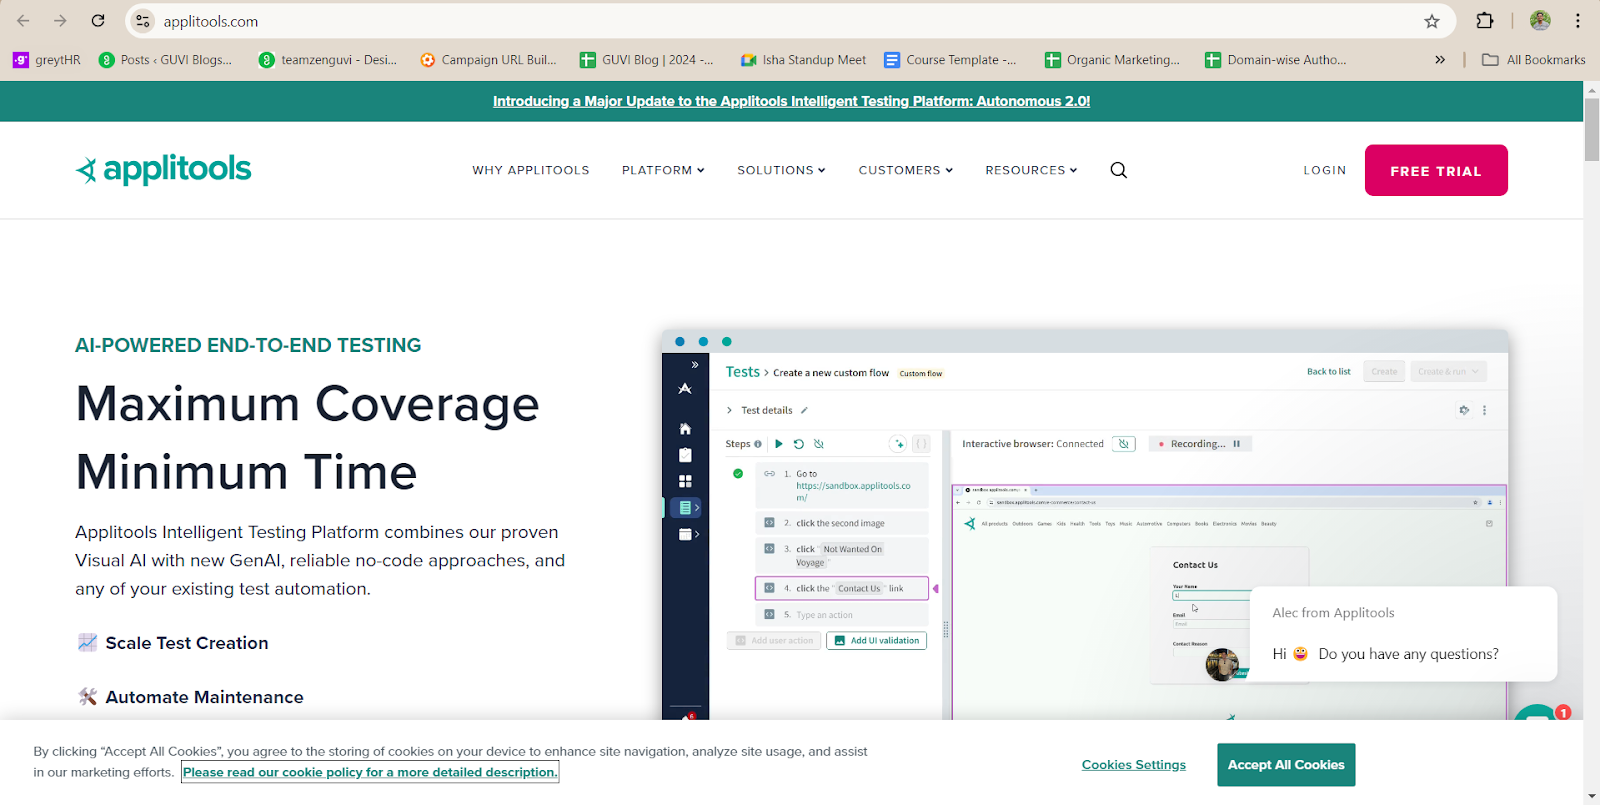Open the Isha Standup Meet bookmark
This screenshot has height=805, width=1600.
803,60
